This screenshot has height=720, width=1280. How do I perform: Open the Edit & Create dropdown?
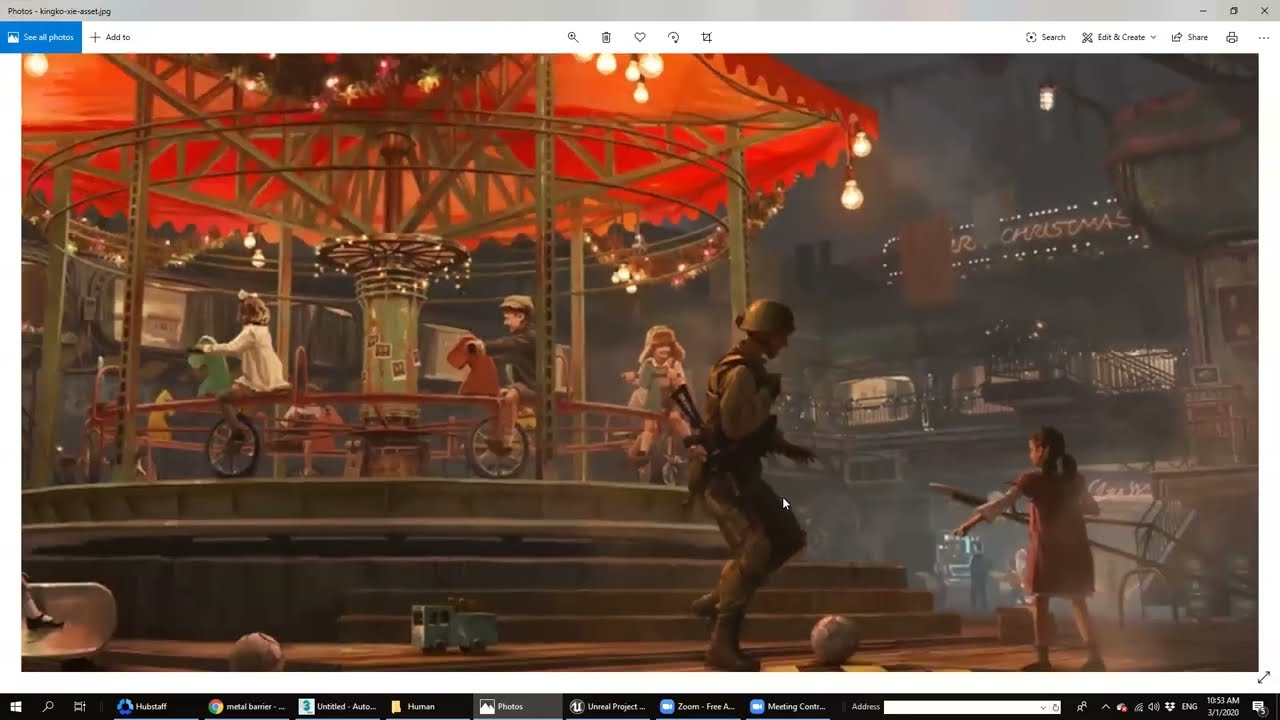pos(1118,37)
